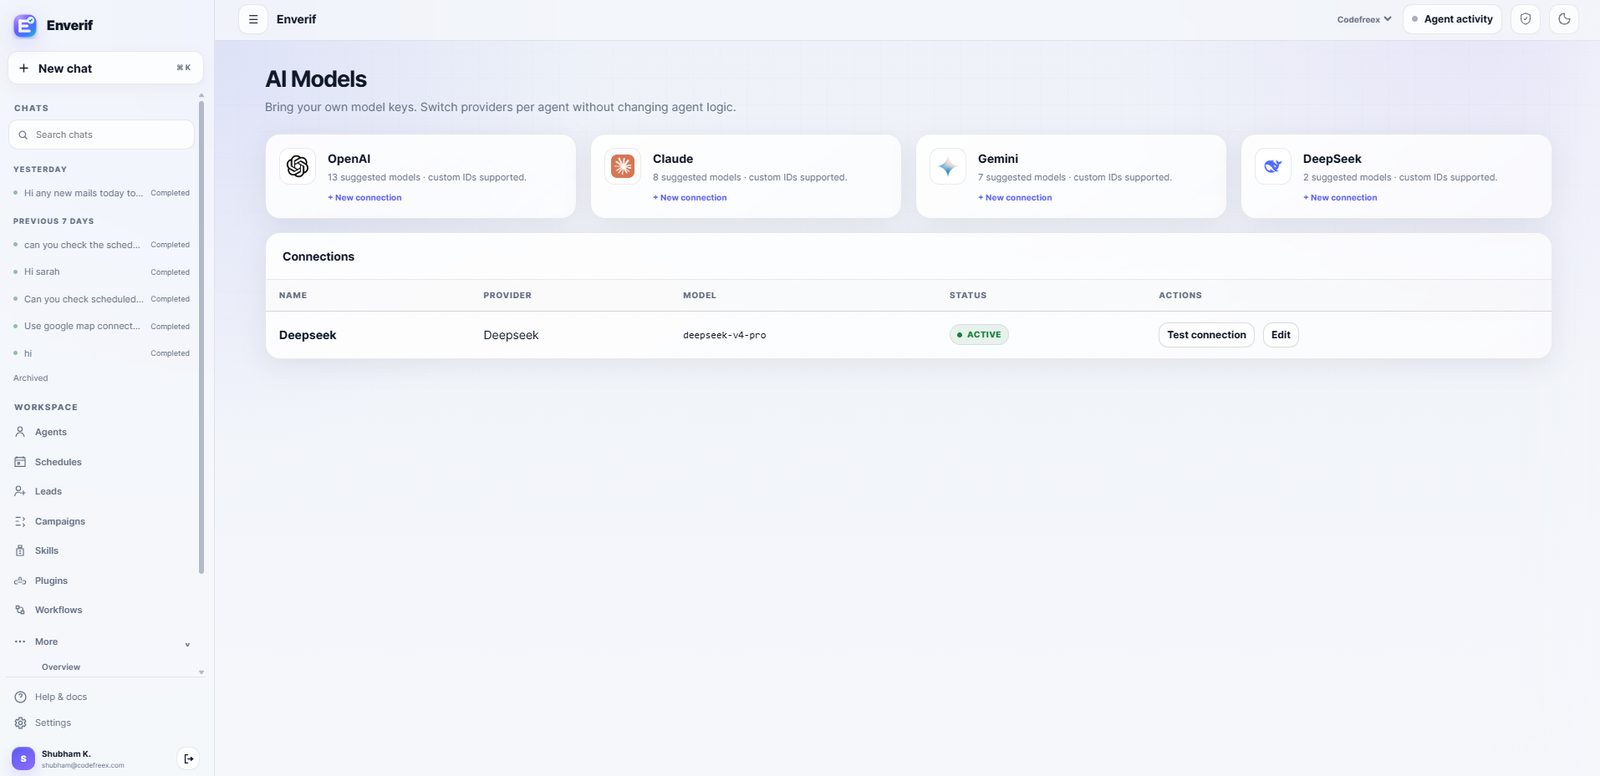Click the Shubham K. profile name
This screenshot has height=776, width=1600.
[x=66, y=754]
